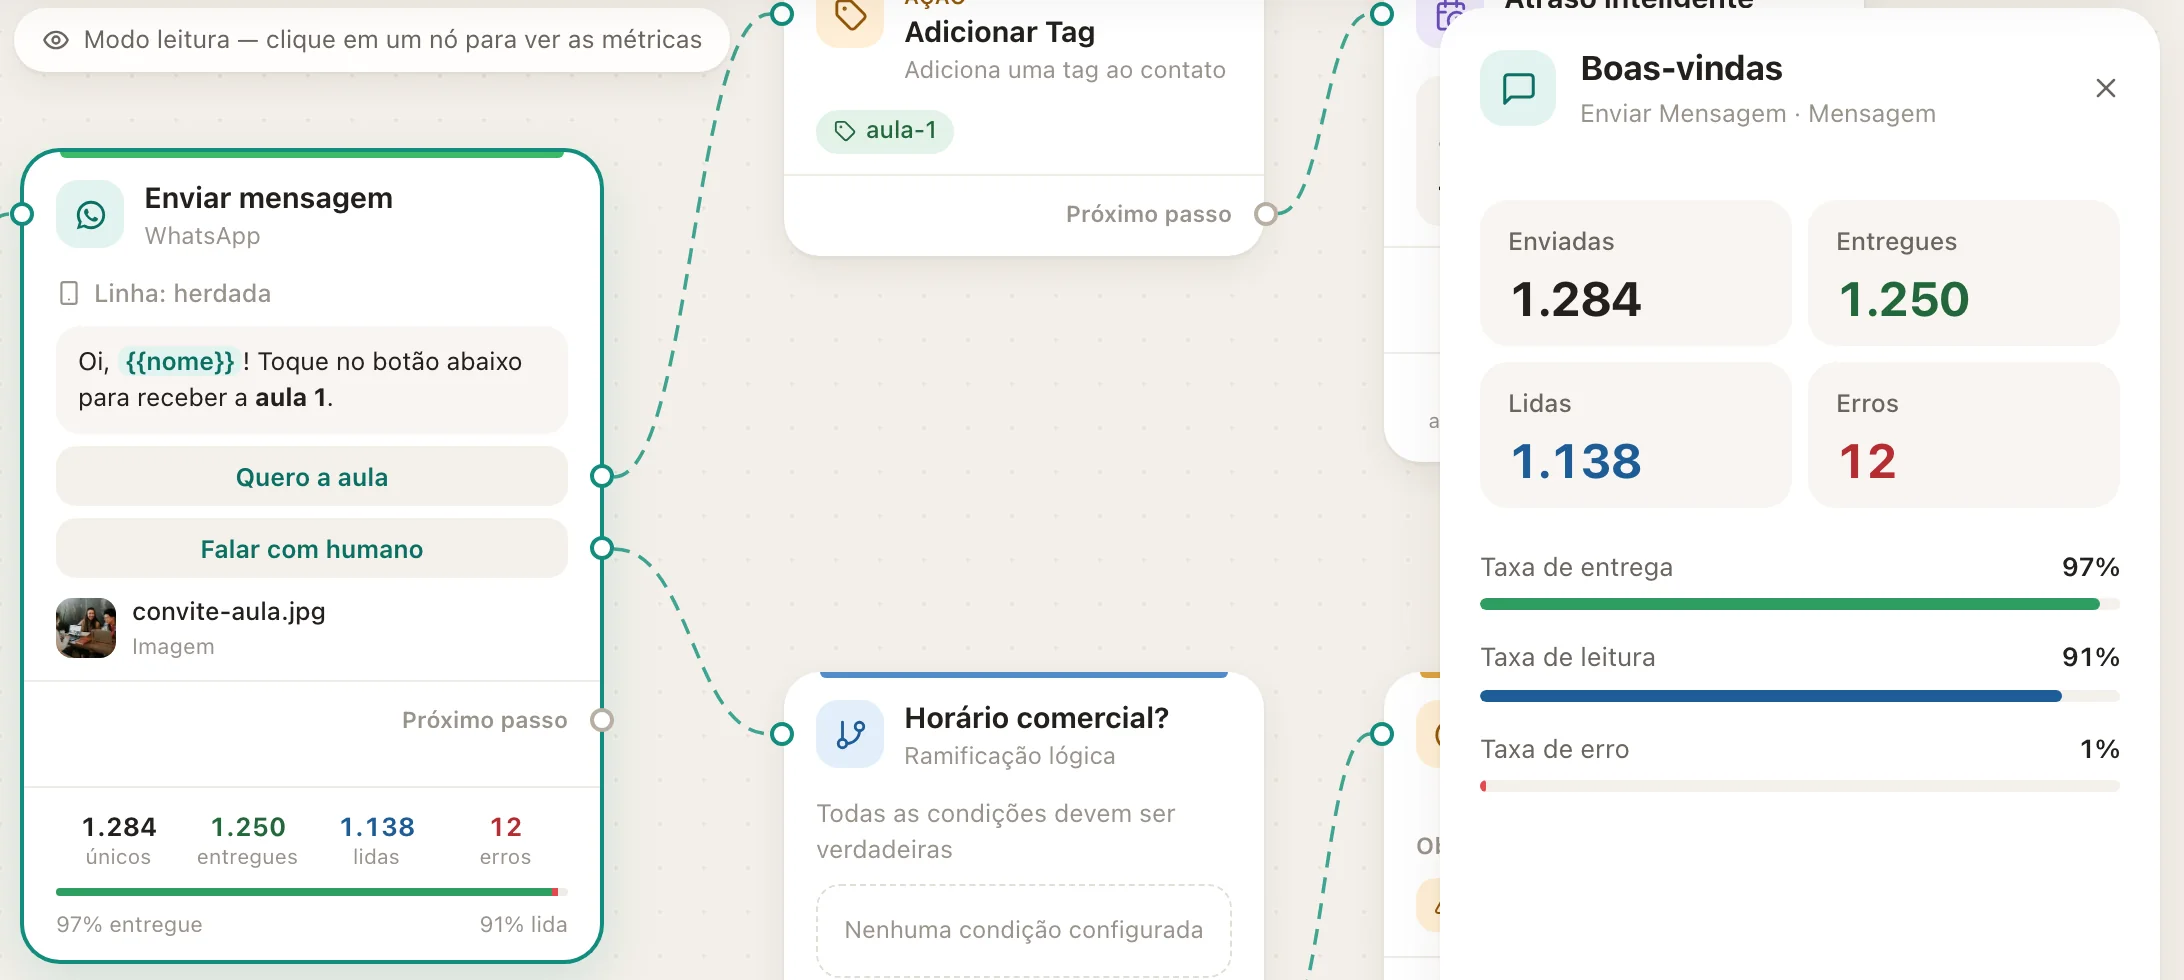Image resolution: width=2184 pixels, height=980 pixels.
Task: Click the WhatsApp icon on Enviar mensagem node
Action: 90,214
